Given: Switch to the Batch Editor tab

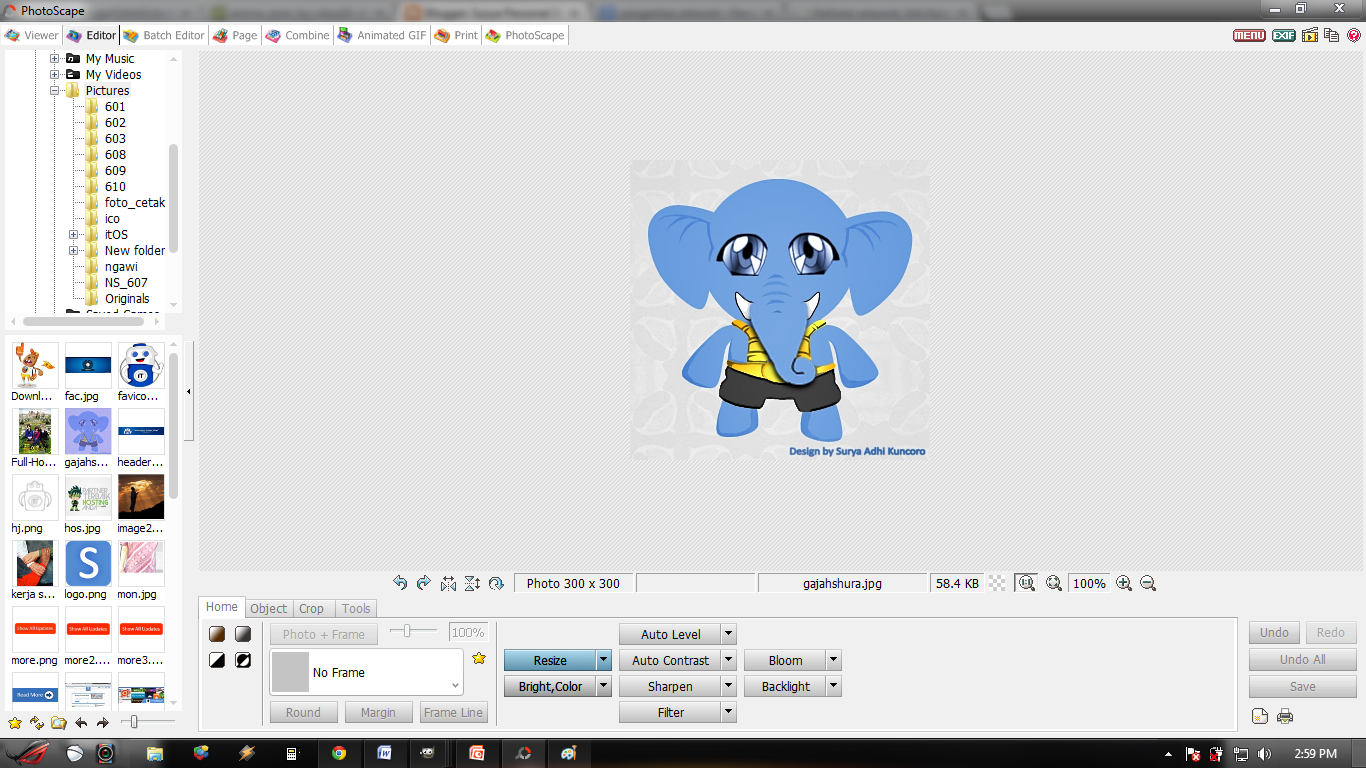Looking at the screenshot, I should click(164, 35).
